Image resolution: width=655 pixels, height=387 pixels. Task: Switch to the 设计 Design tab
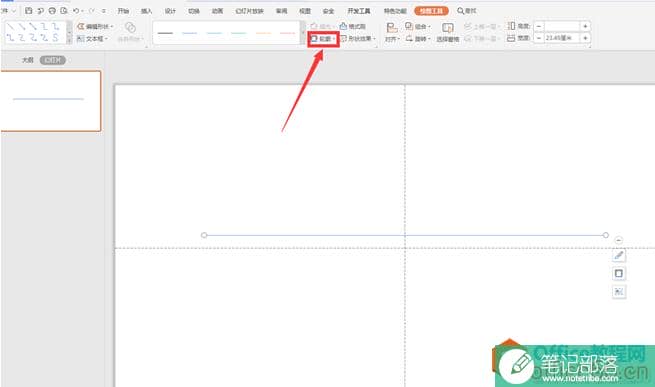coord(170,11)
